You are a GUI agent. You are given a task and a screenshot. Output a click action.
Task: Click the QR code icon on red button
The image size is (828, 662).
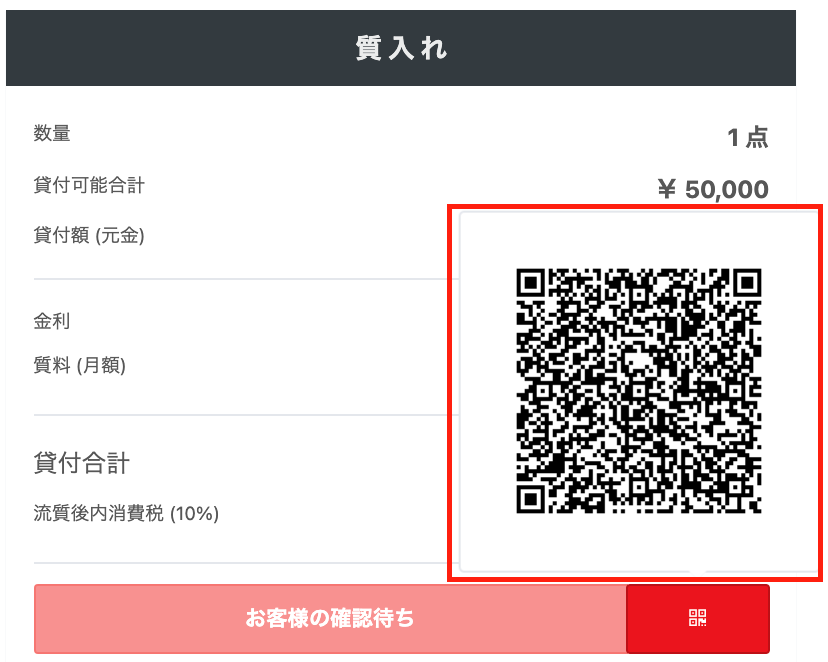pos(698,618)
